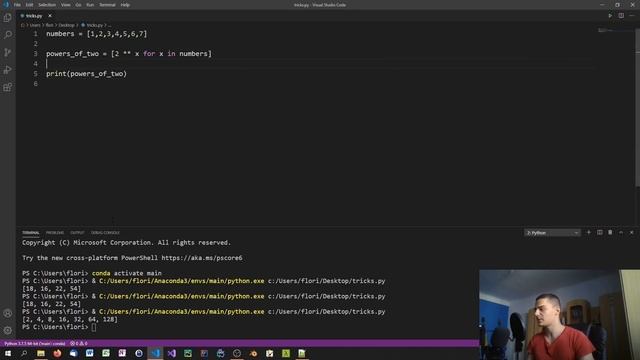Screen dimensions: 640x360
Task: Follow the https://aka.ms/pscore6 link in terminal
Action: coord(202,258)
